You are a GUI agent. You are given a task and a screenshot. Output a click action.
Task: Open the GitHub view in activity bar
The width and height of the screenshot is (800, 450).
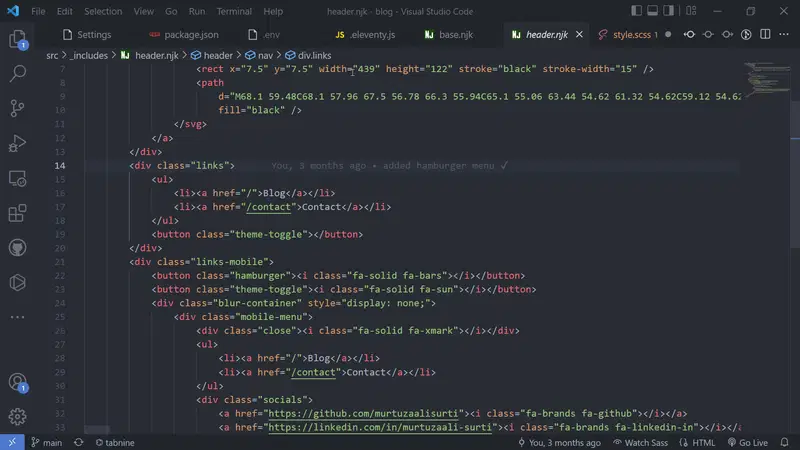point(17,248)
